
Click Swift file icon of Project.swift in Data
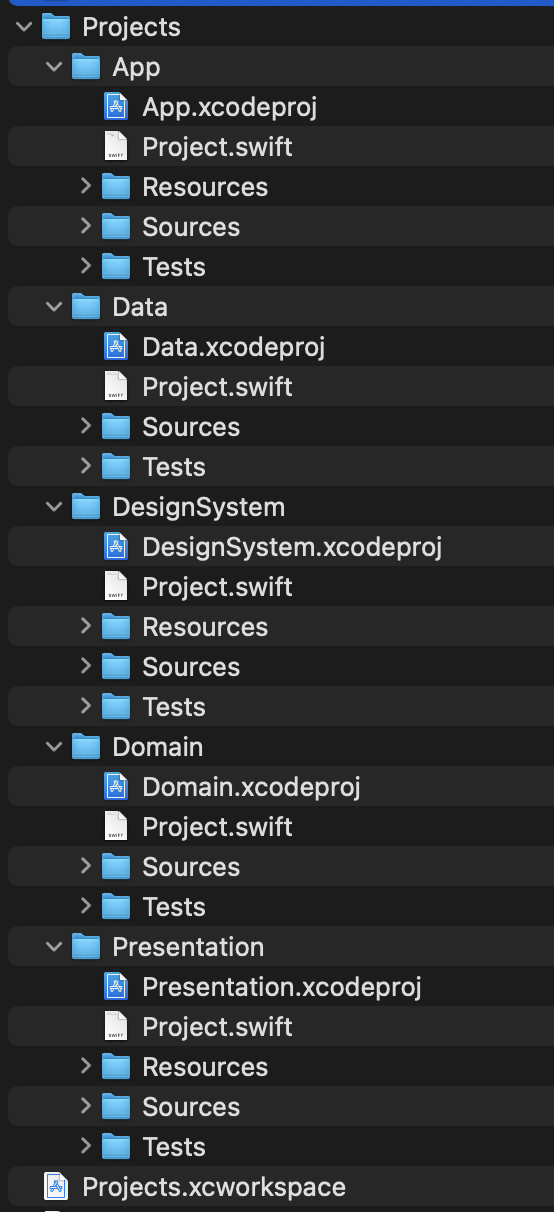[117, 386]
